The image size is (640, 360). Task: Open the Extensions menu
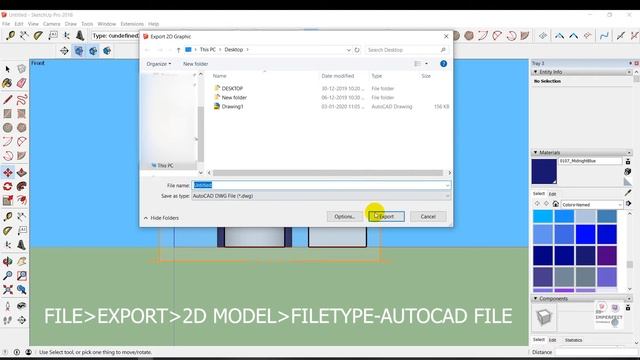(132, 24)
